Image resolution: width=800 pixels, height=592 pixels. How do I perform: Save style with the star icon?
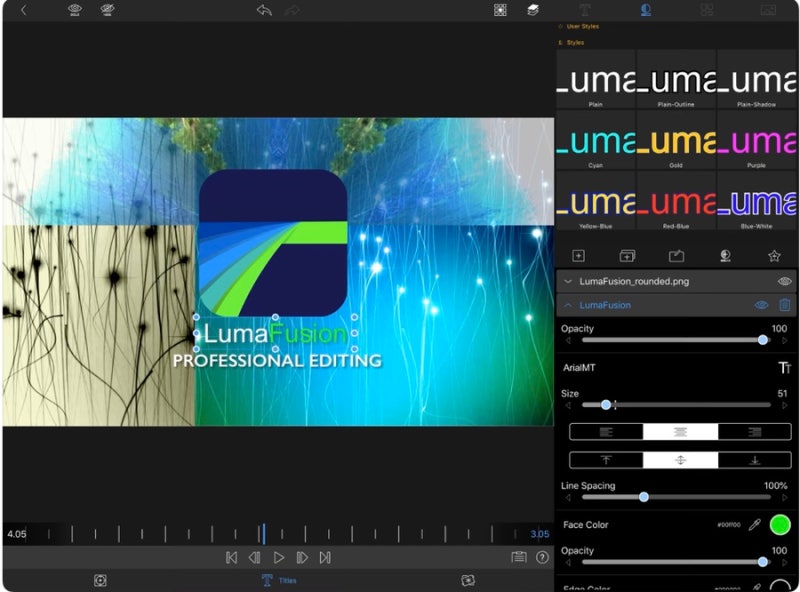point(774,256)
